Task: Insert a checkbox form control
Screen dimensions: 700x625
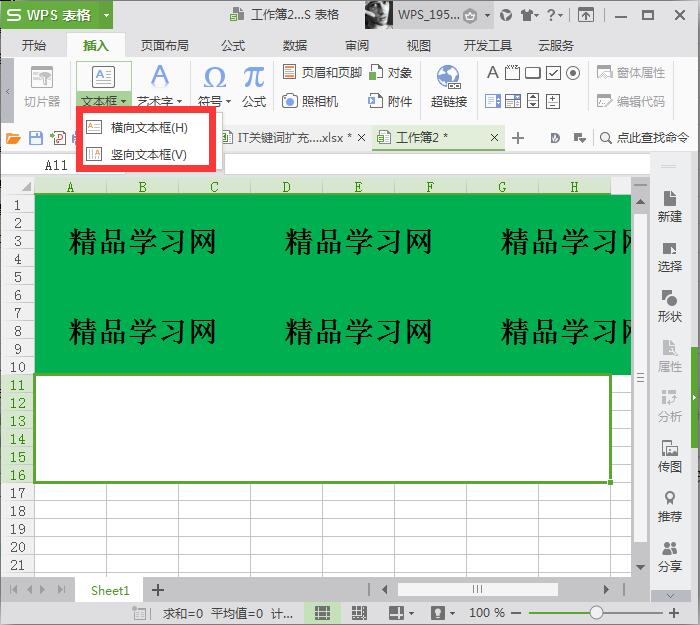Action: [x=553, y=72]
